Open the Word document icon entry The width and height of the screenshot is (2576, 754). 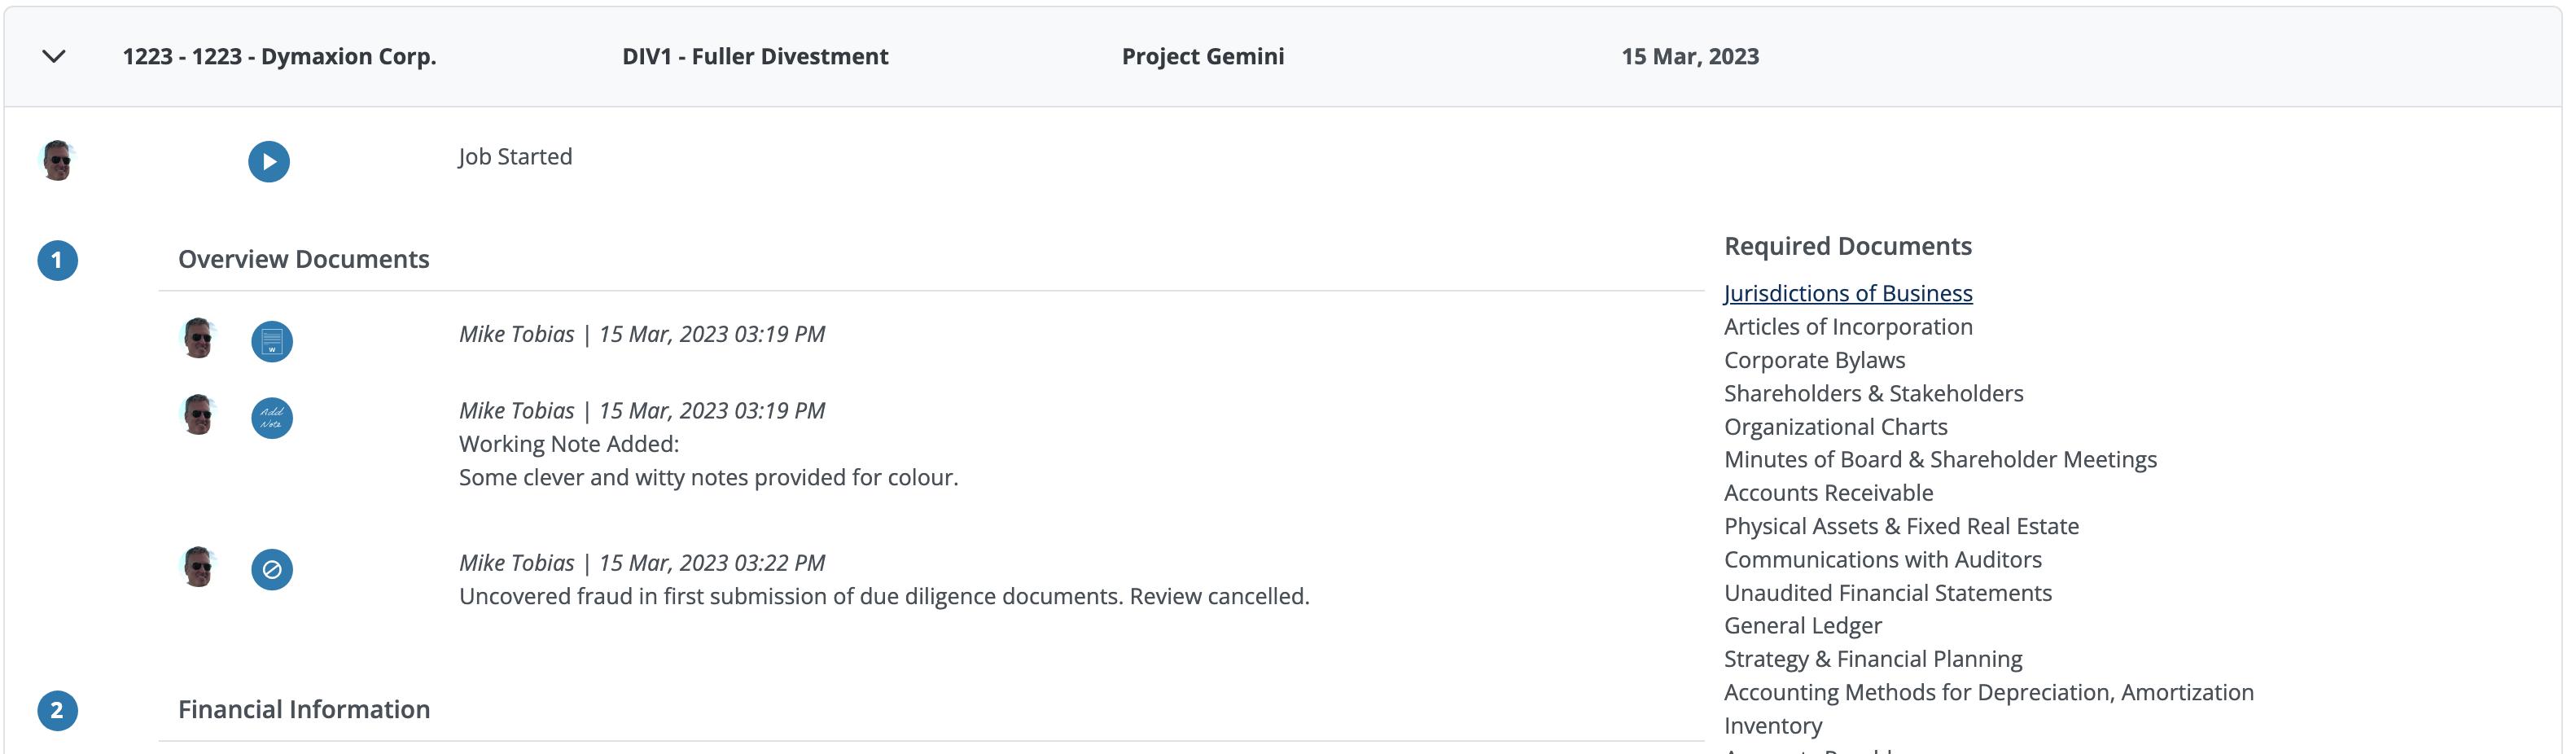point(272,342)
